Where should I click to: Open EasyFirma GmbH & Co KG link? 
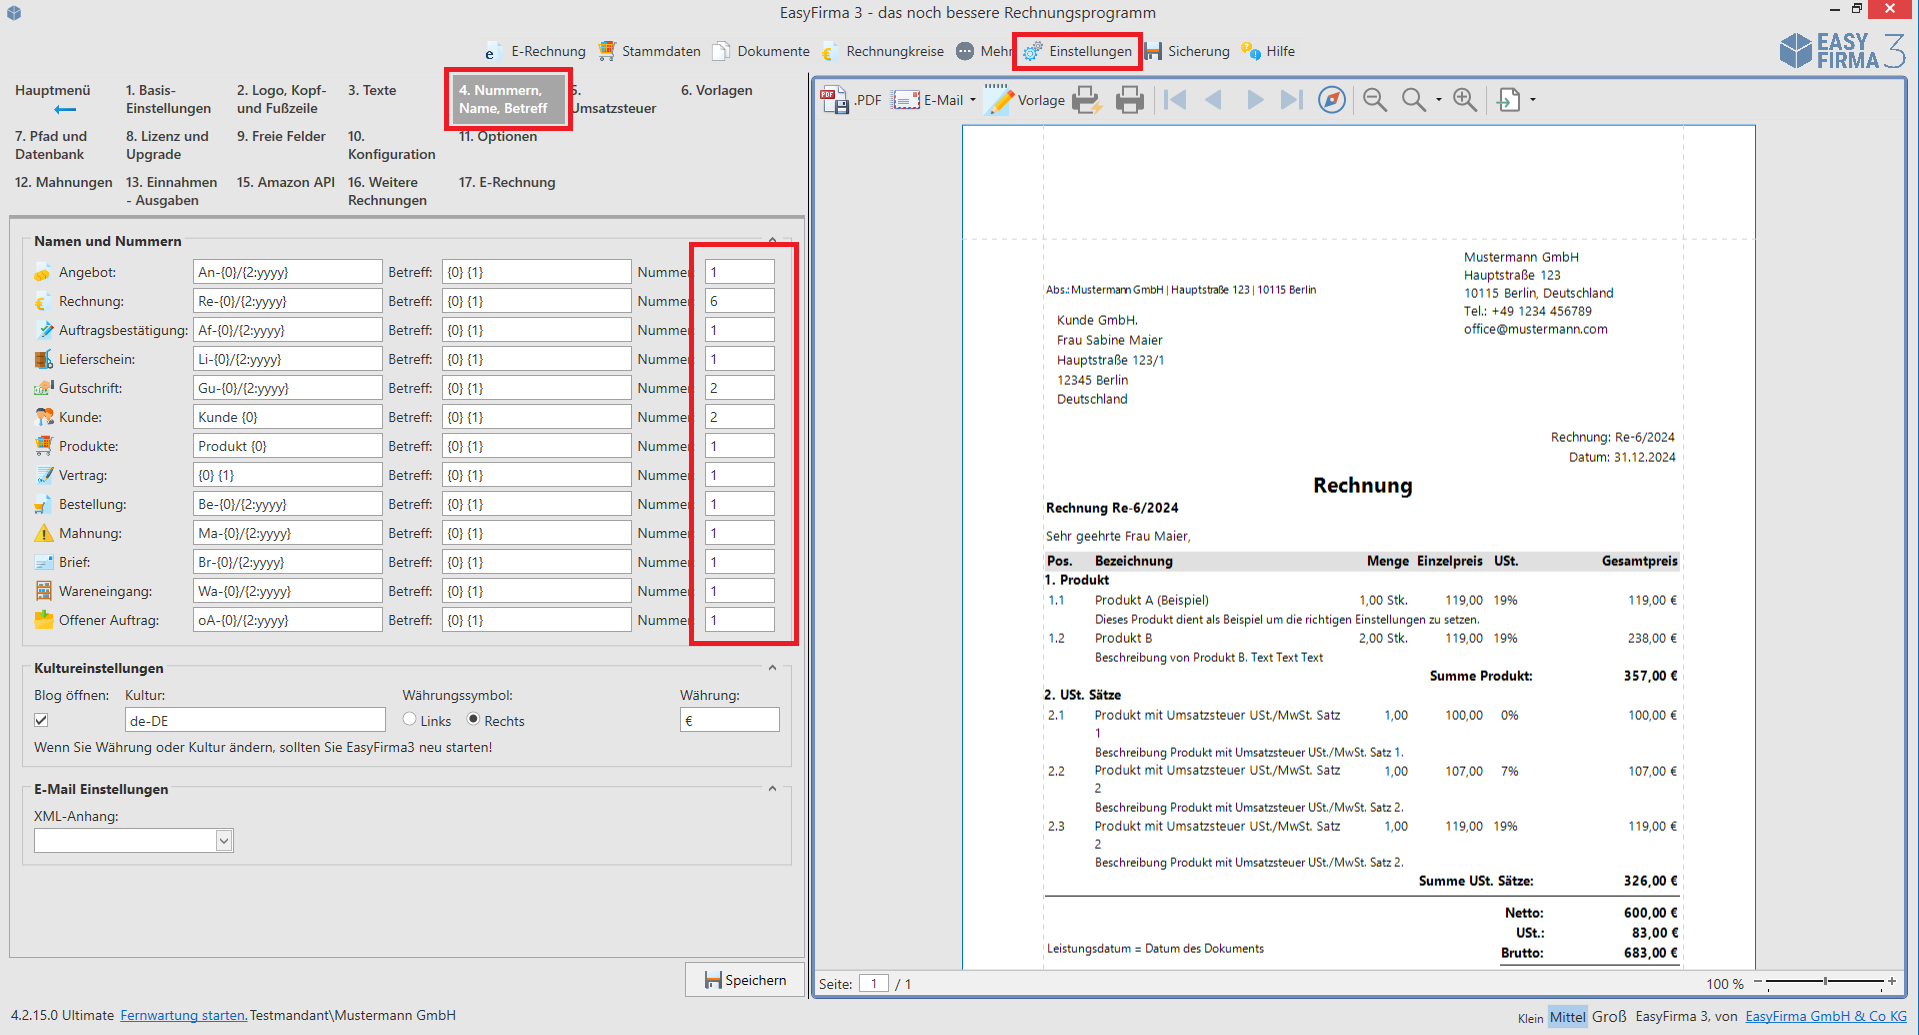pyautogui.click(x=1826, y=1016)
